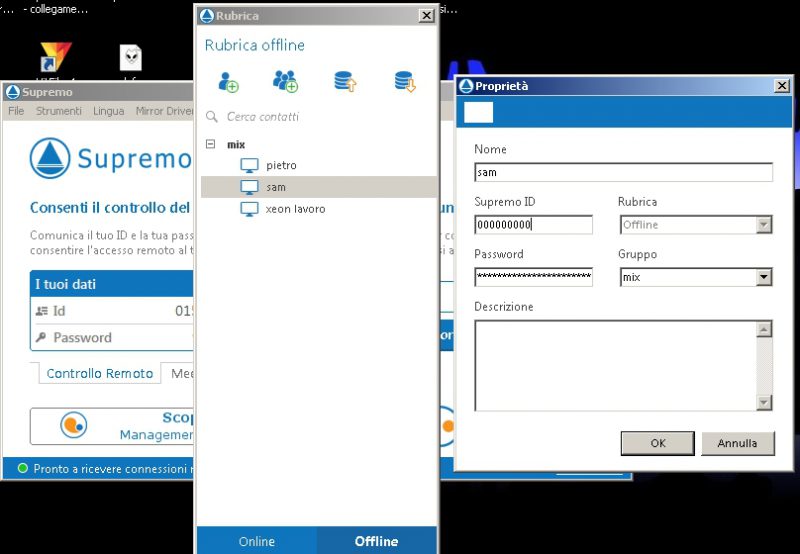
Task: Close the Rubrica window
Action: 426,16
